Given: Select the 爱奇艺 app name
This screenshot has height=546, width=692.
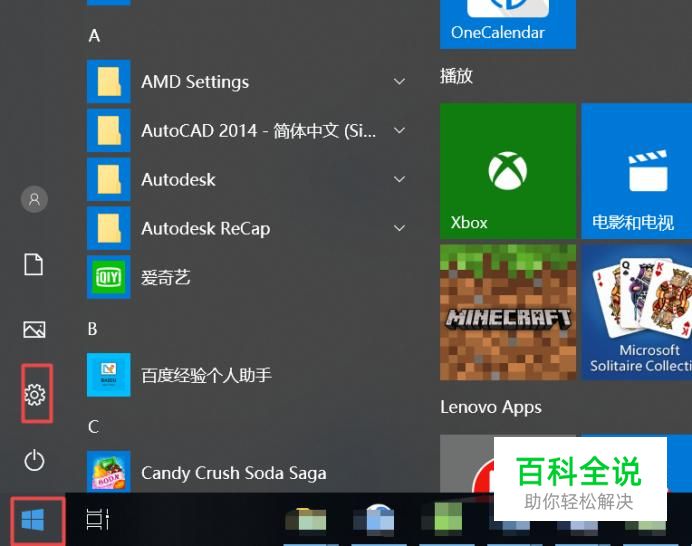Looking at the screenshot, I should pos(165,278).
